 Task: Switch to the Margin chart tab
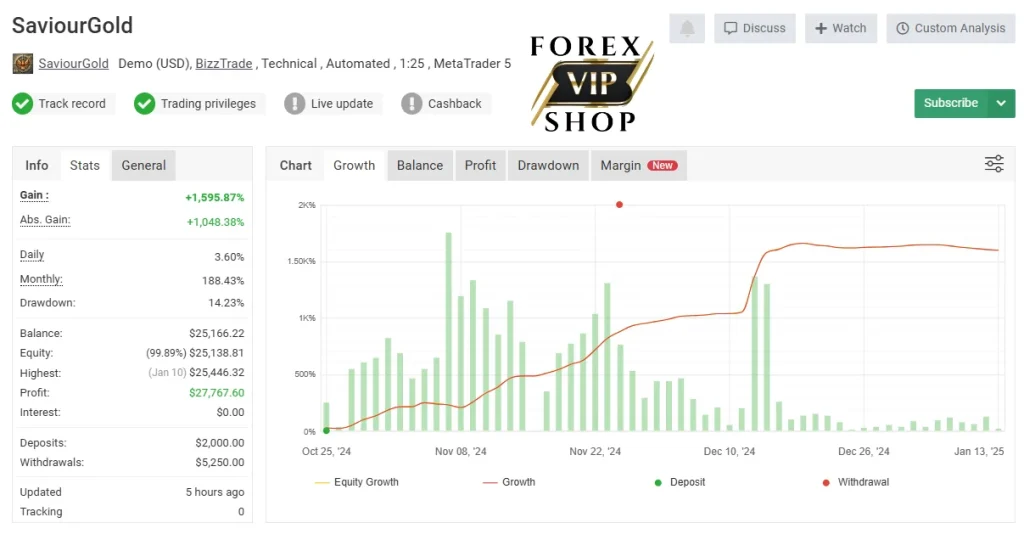639,165
